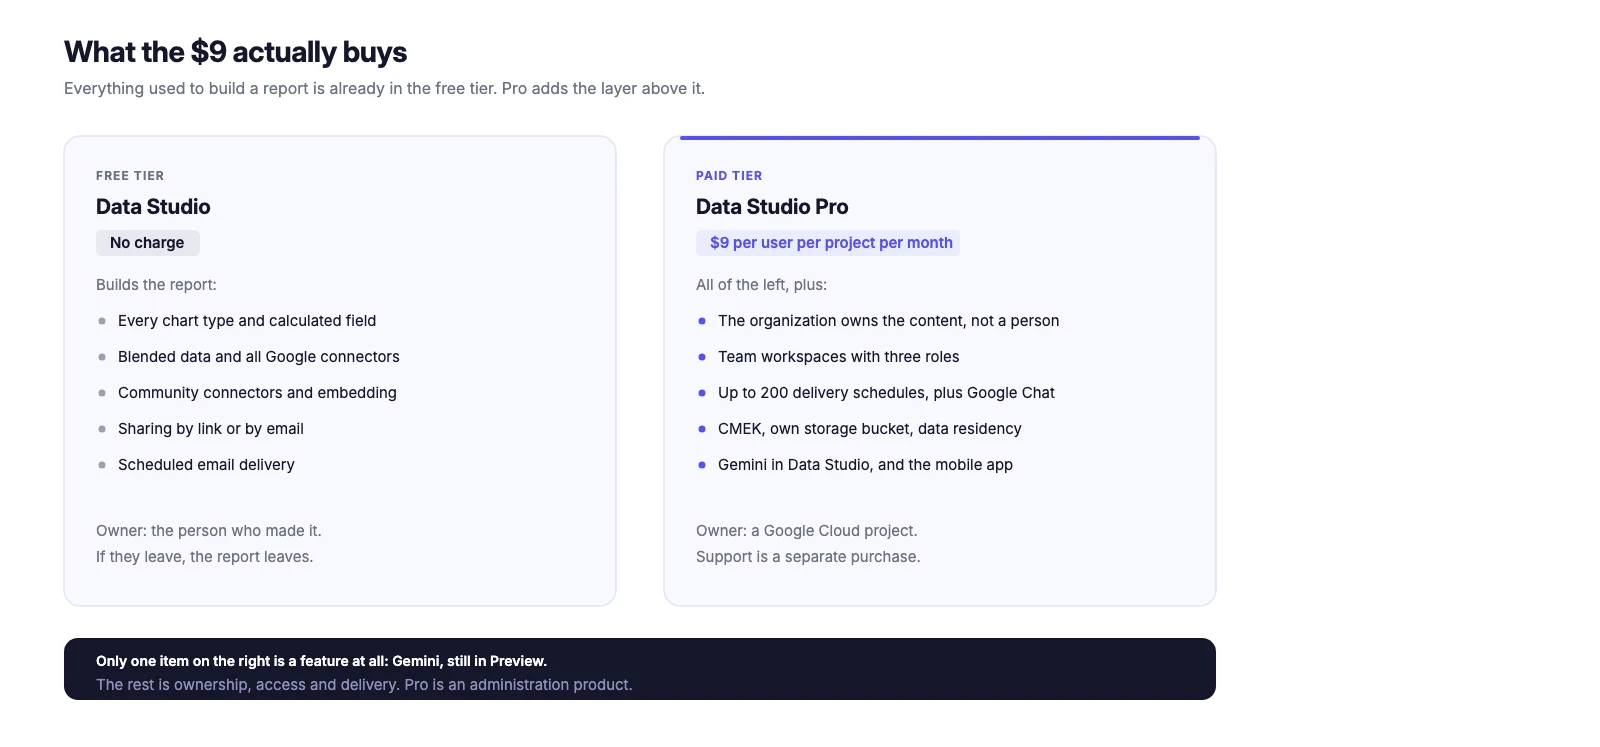This screenshot has width=1600, height=747.
Task: Select "CMEK, own storage bucket, data residency"
Action: 870,429
